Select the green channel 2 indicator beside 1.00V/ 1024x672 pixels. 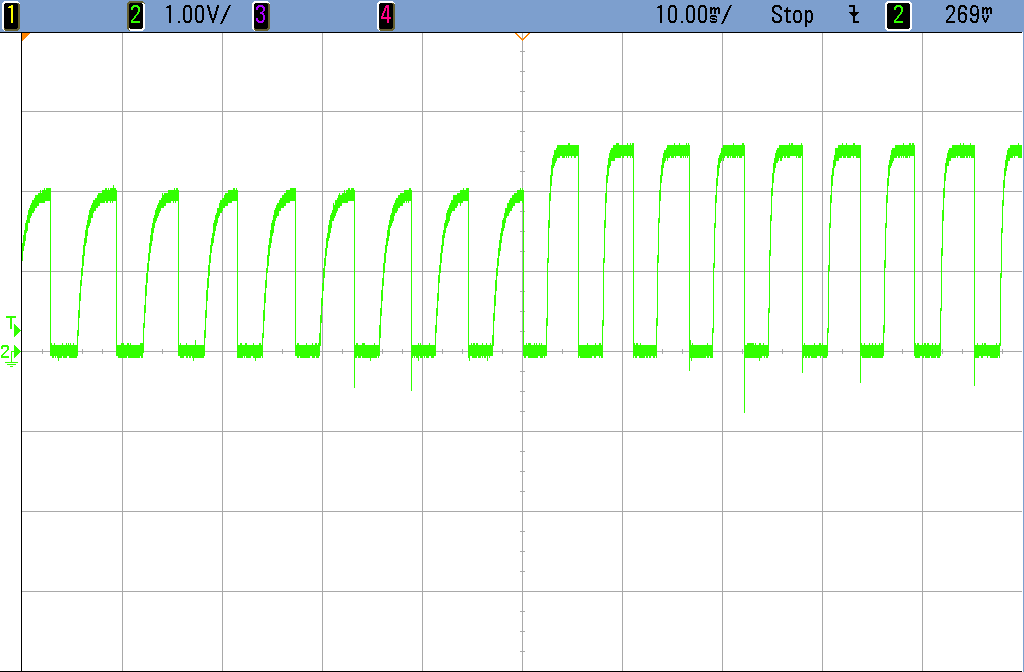coord(136,15)
